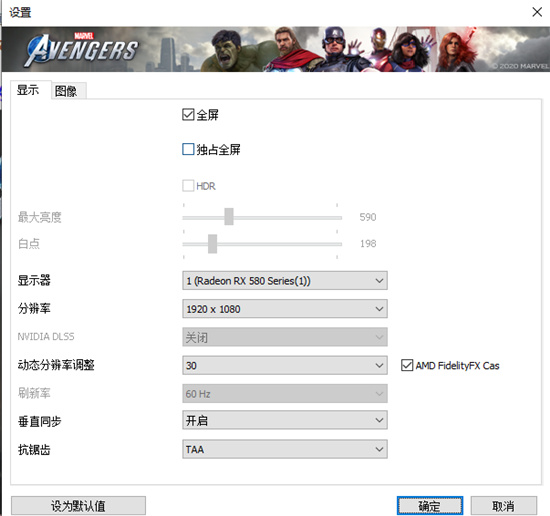550x516 pixels.
Task: Open the NVIDIA DLSS dropdown
Action: pyautogui.click(x=284, y=337)
